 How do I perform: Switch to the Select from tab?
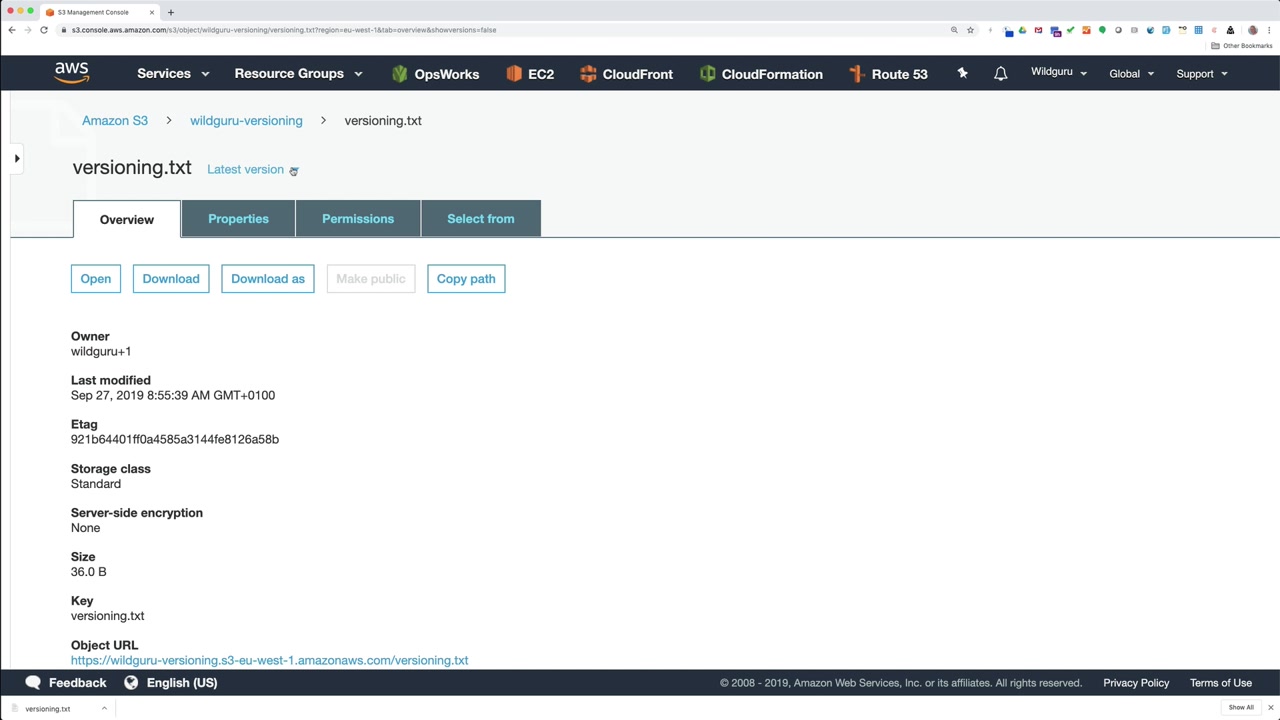pos(481,219)
